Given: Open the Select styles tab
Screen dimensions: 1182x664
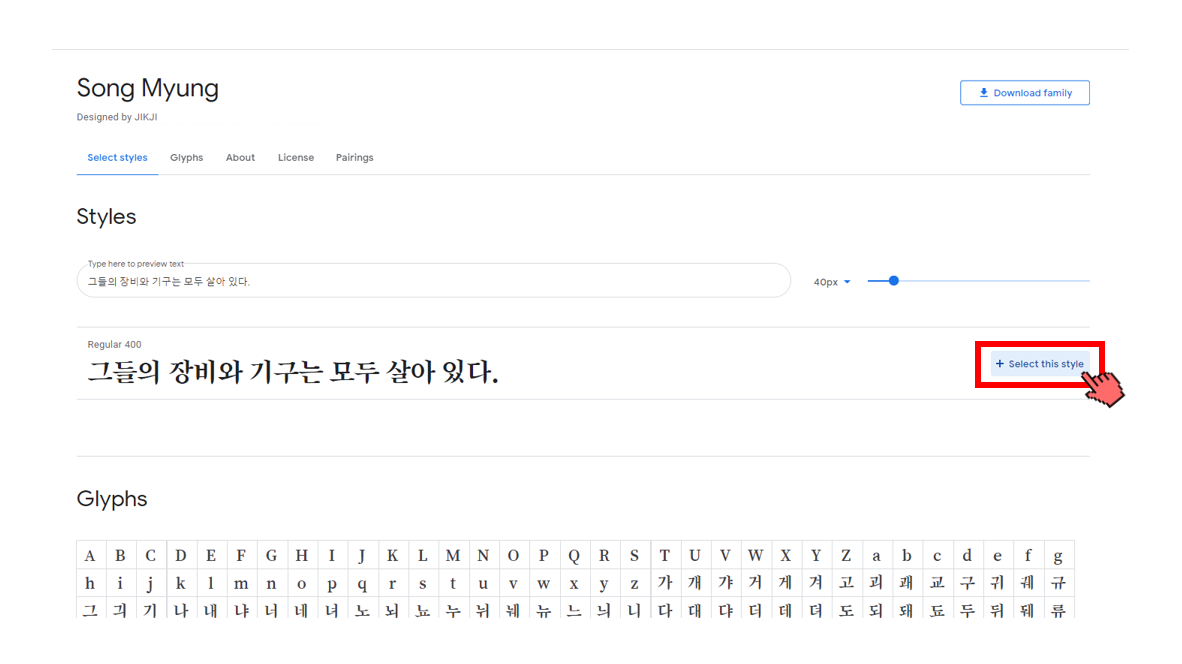Looking at the screenshot, I should pos(118,158).
